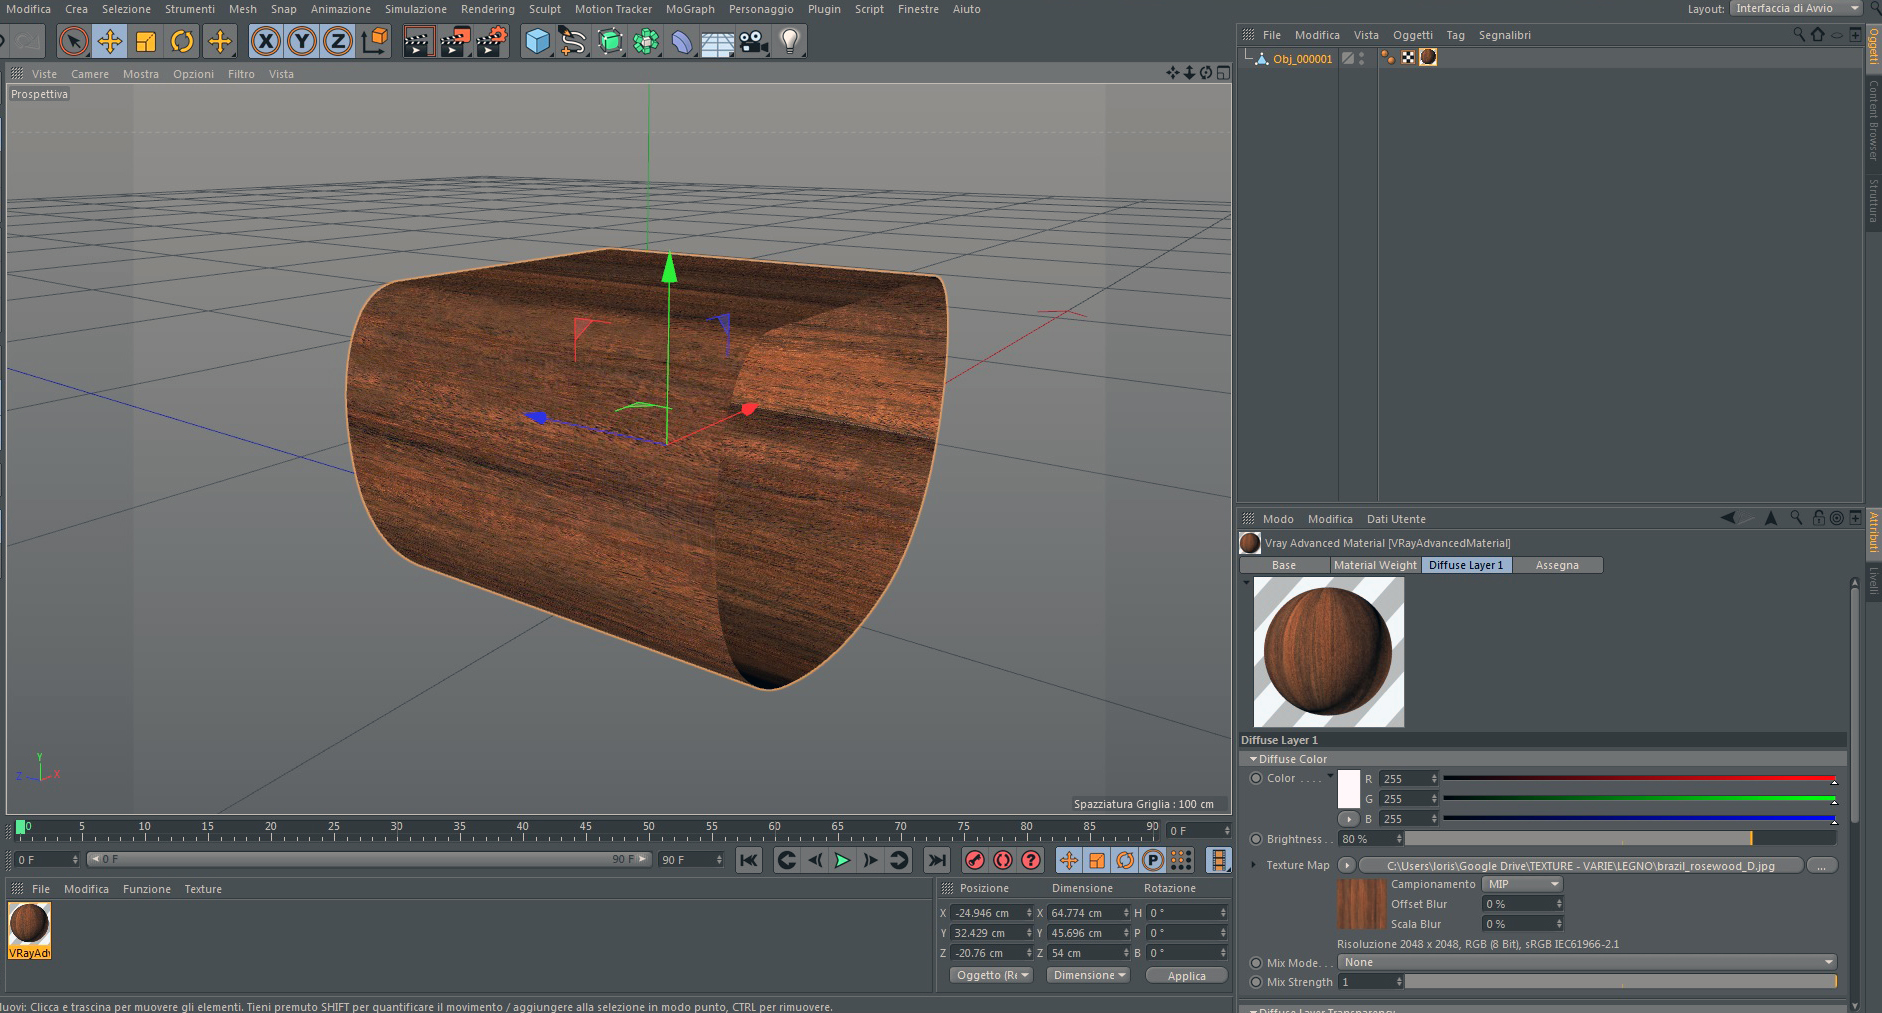Collapse the Diffuse Color section
The width and height of the screenshot is (1882, 1013).
(x=1253, y=759)
